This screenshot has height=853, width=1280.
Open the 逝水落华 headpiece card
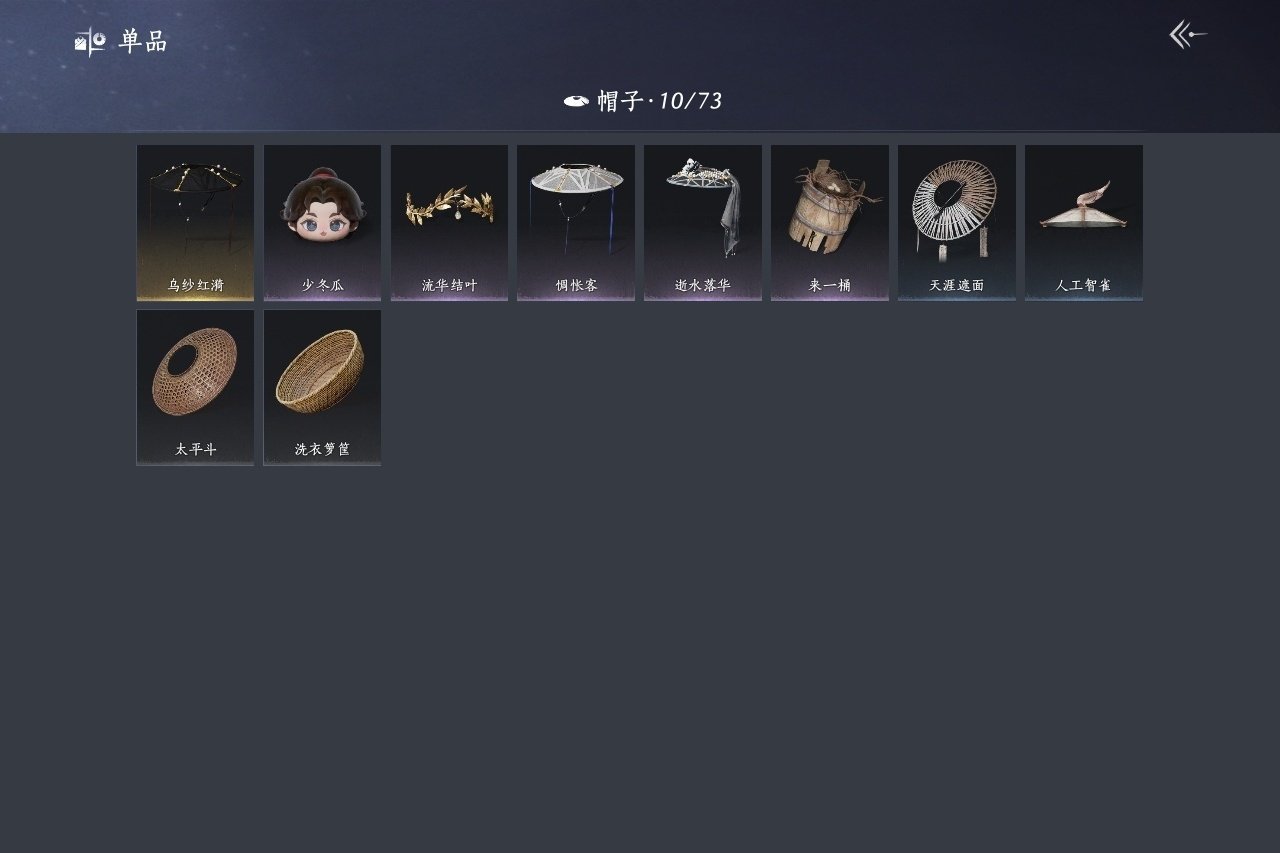click(x=703, y=222)
